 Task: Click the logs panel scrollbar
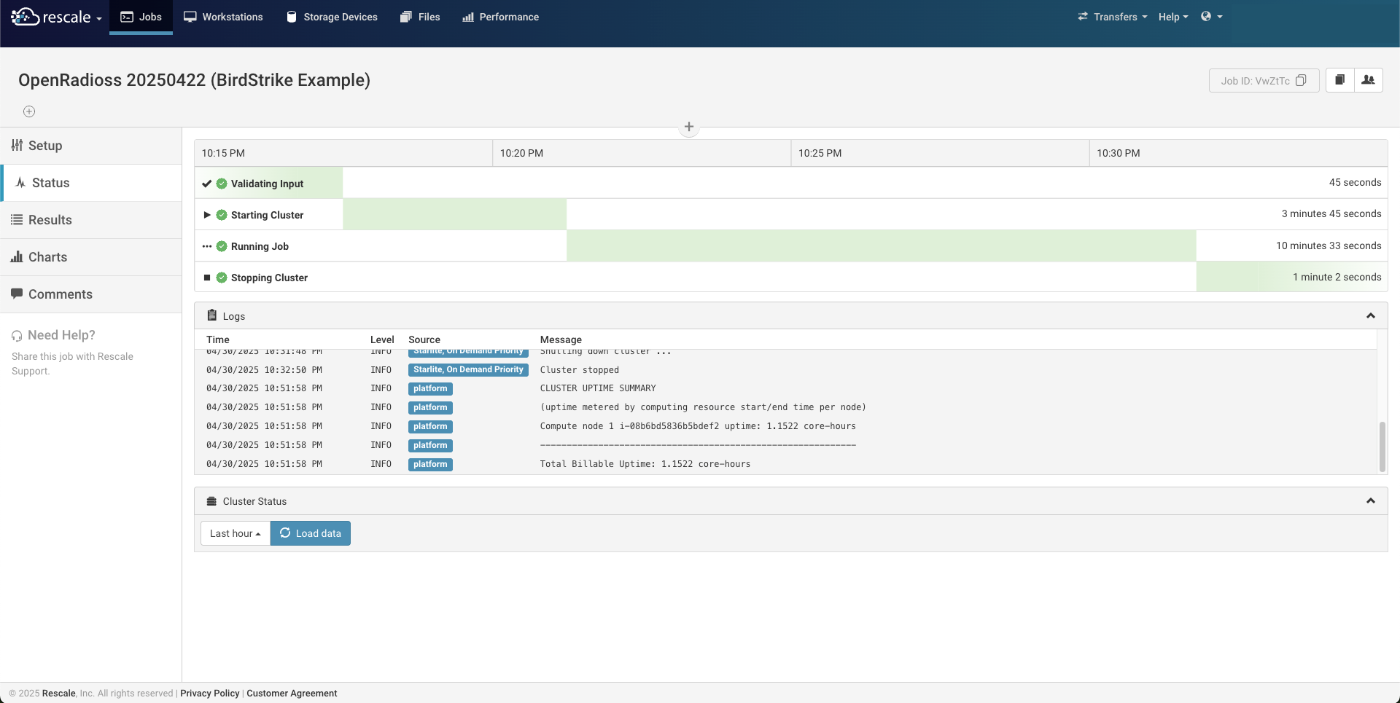pos(1383,446)
